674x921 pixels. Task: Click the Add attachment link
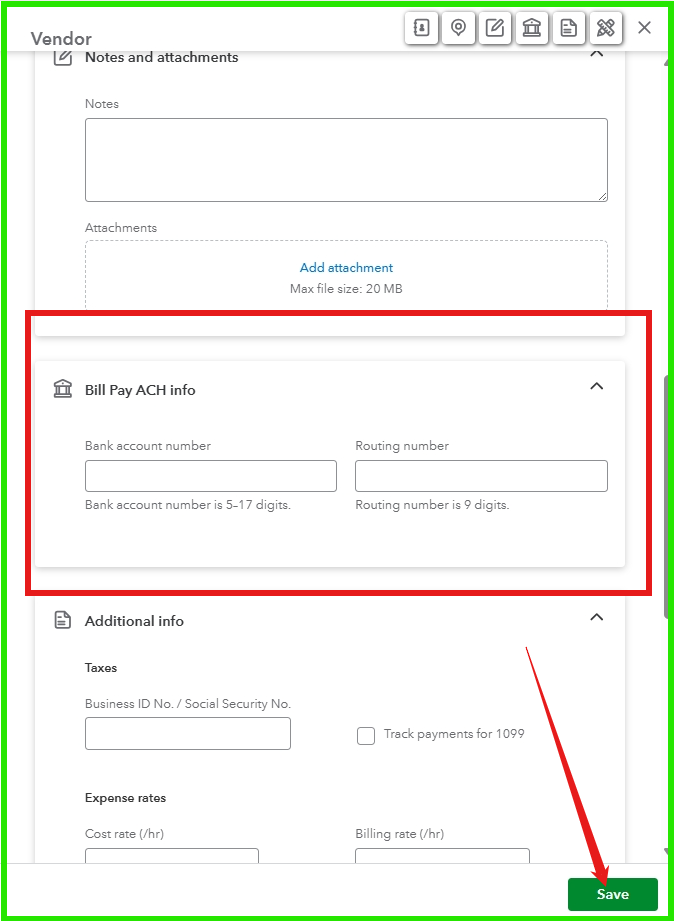[346, 268]
